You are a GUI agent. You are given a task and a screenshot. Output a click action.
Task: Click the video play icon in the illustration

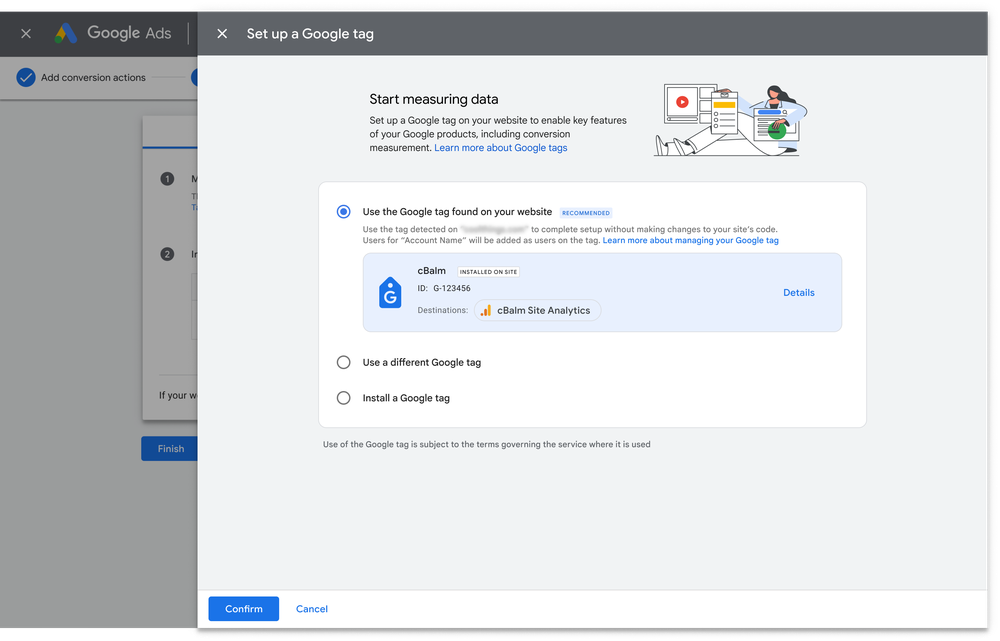[682, 101]
